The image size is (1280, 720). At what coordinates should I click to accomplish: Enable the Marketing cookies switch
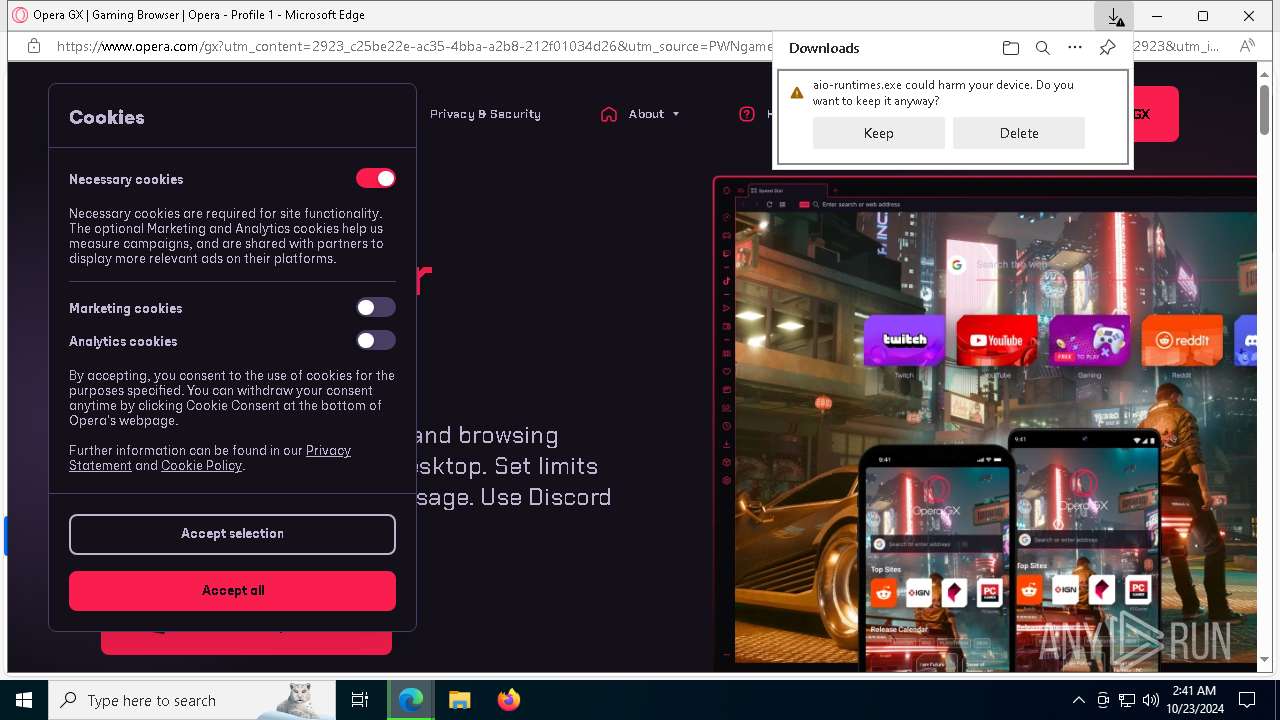376,308
